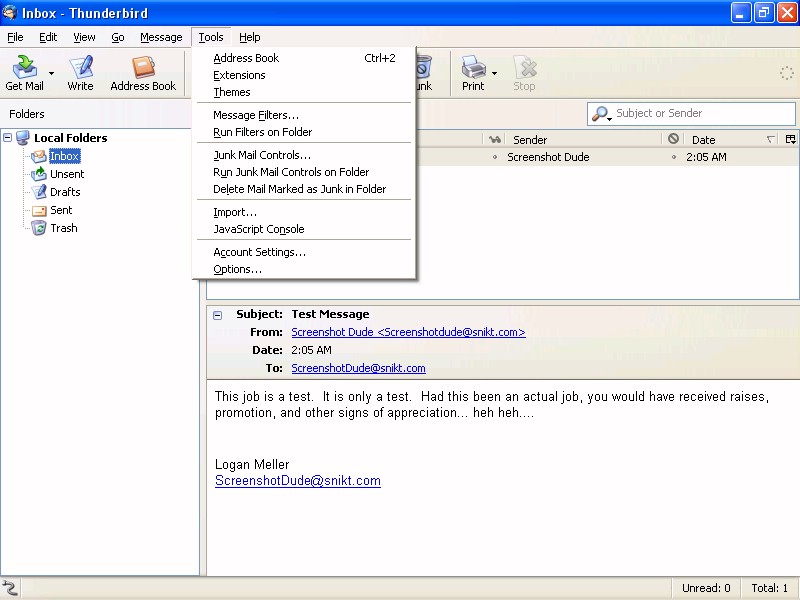Close the open Tools menu

[211, 37]
